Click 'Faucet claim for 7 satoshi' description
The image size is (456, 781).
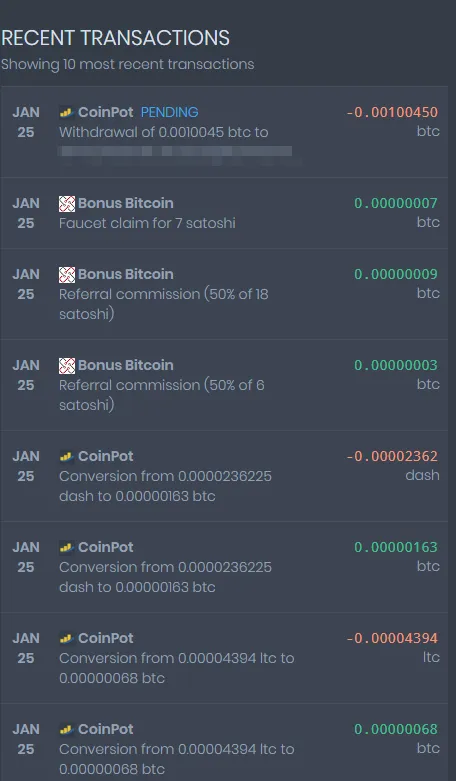coord(147,223)
